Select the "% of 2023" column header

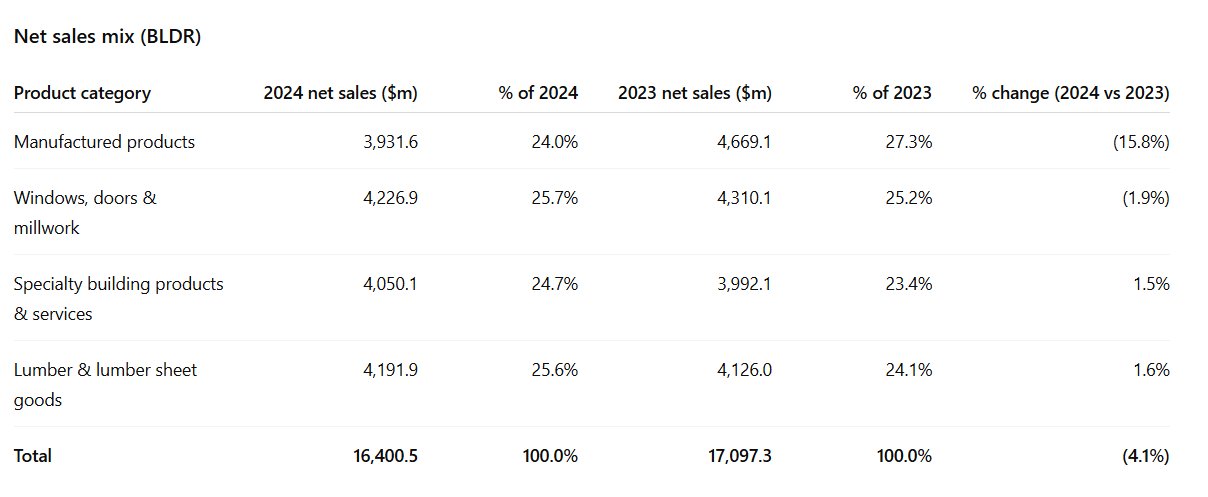tap(892, 93)
